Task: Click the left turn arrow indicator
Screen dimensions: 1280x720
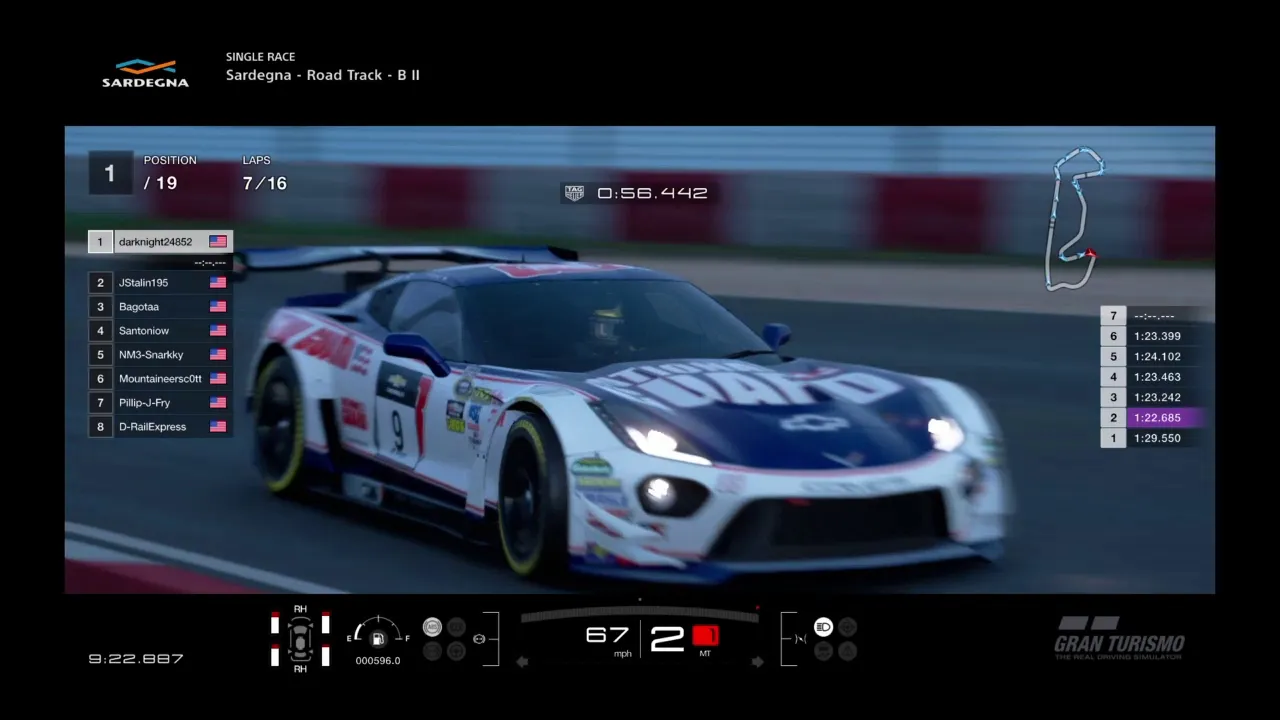Action: coord(522,661)
